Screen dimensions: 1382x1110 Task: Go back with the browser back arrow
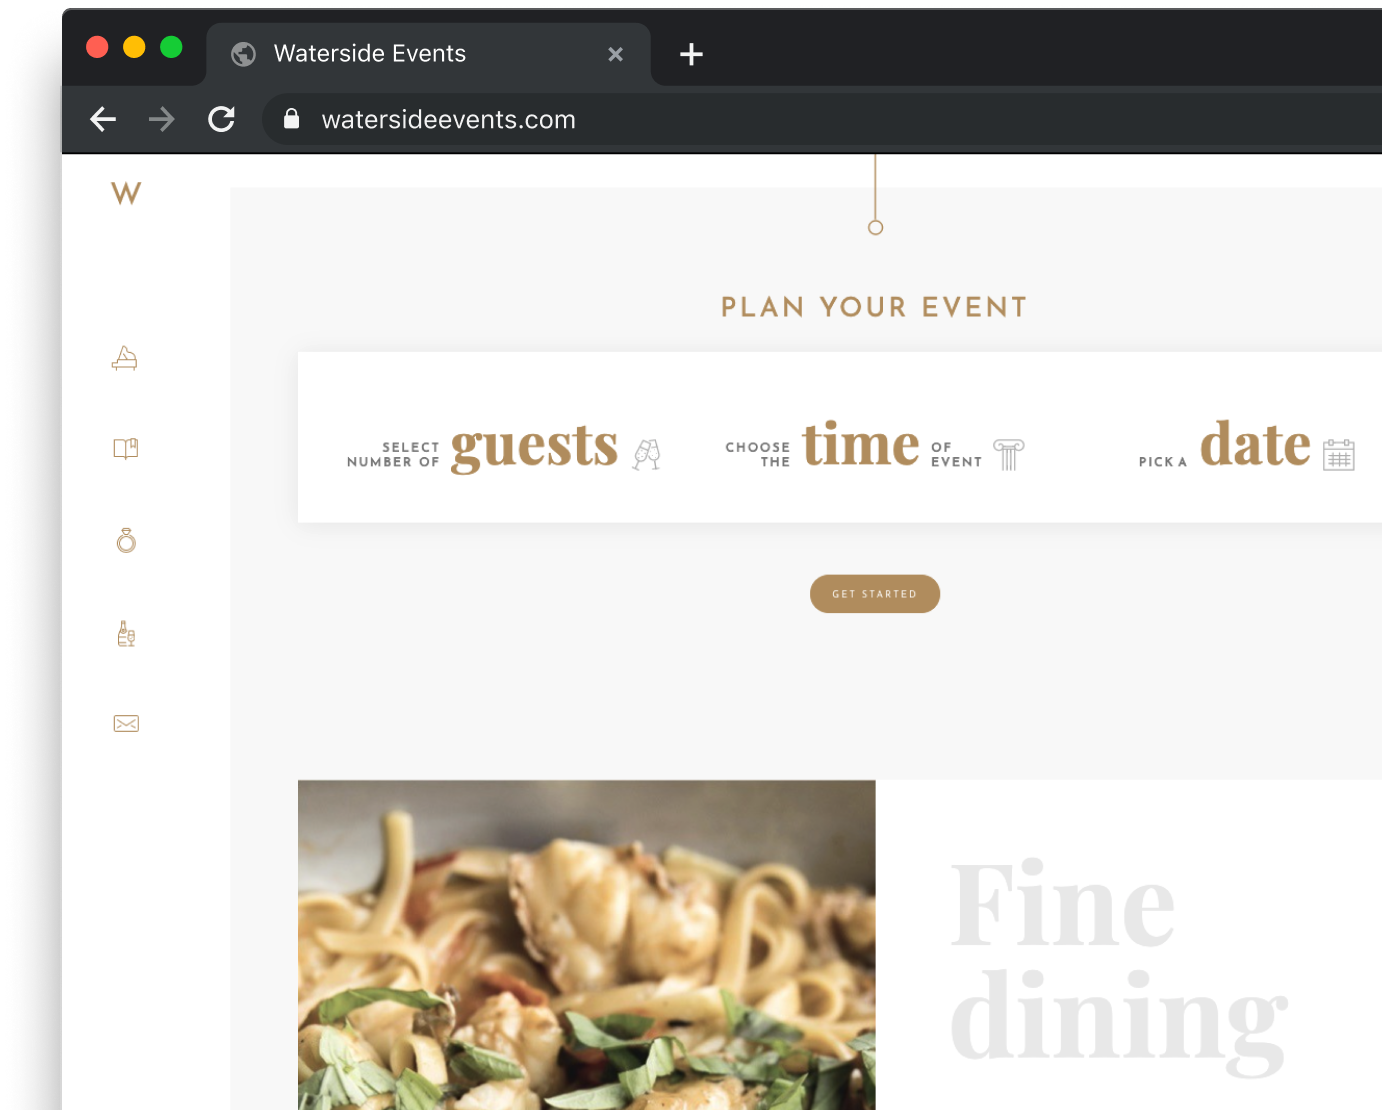point(103,120)
